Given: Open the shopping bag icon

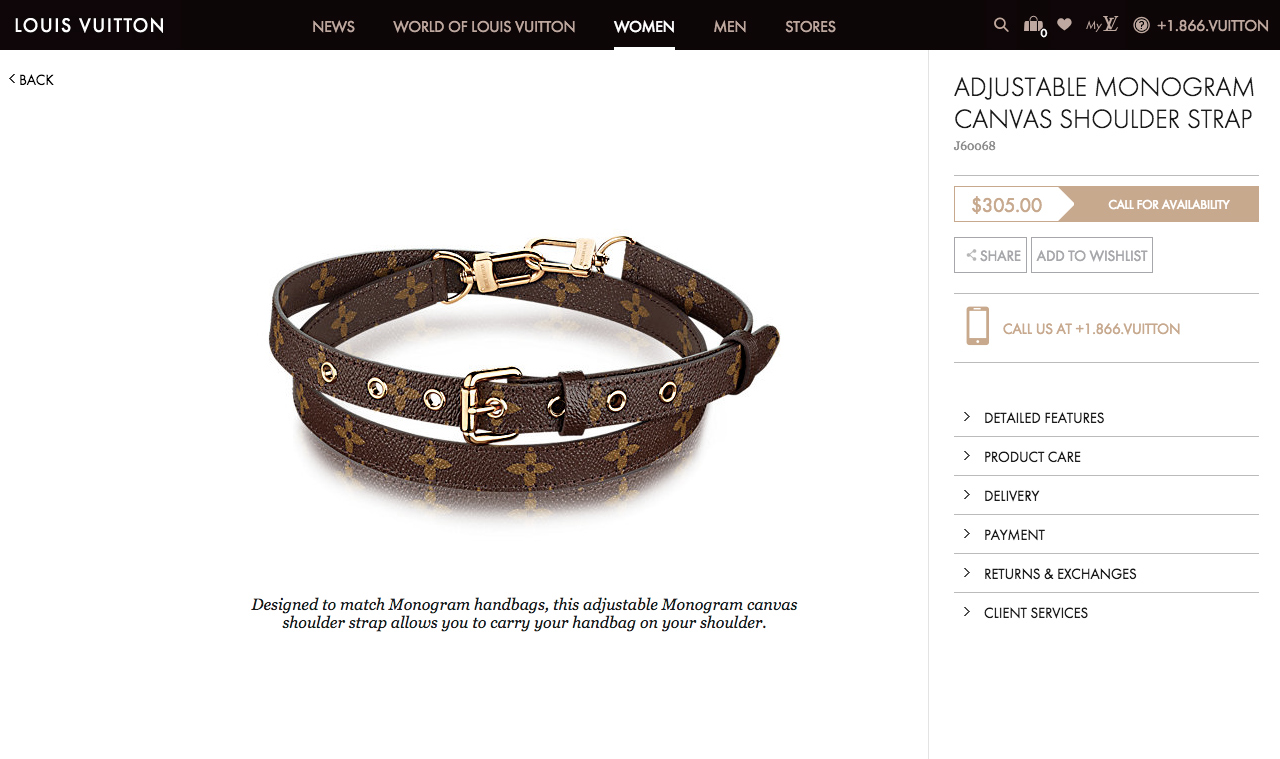Looking at the screenshot, I should pyautogui.click(x=1034, y=25).
